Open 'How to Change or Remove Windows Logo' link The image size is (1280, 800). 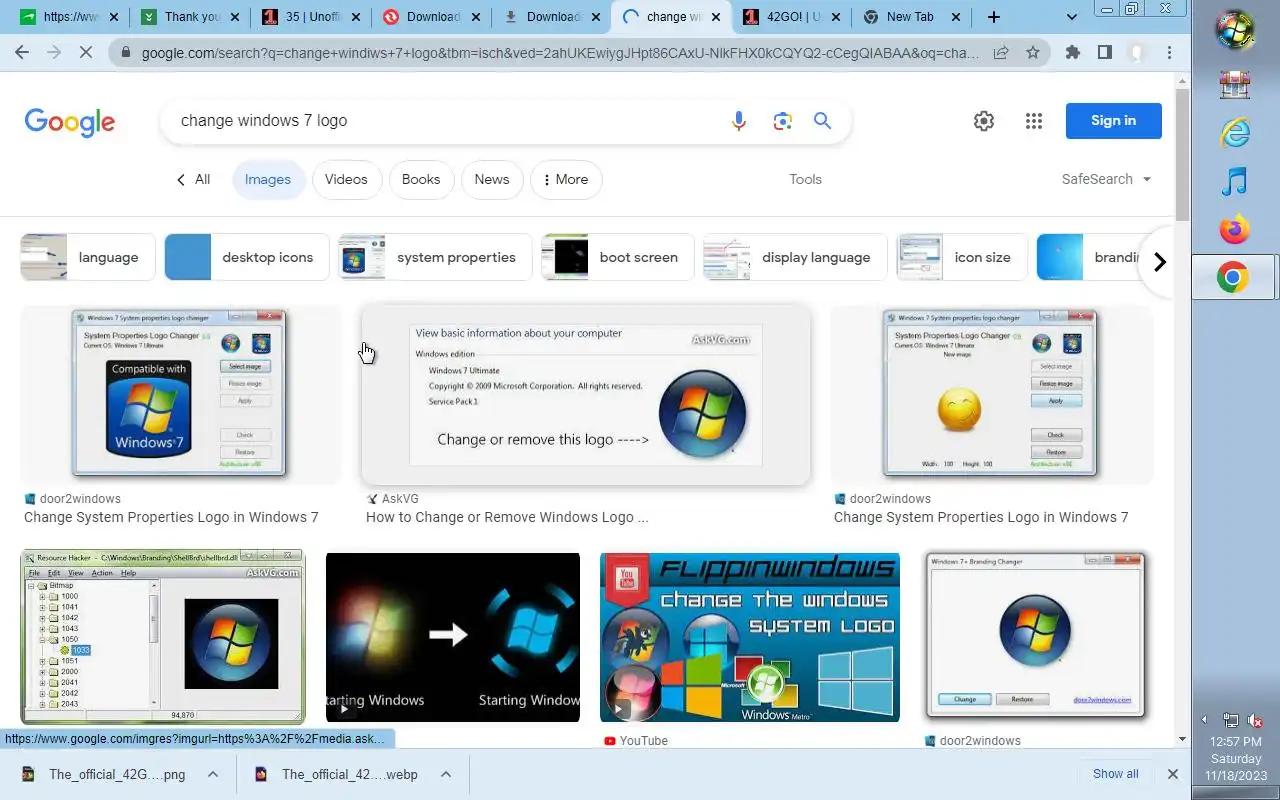click(x=507, y=517)
